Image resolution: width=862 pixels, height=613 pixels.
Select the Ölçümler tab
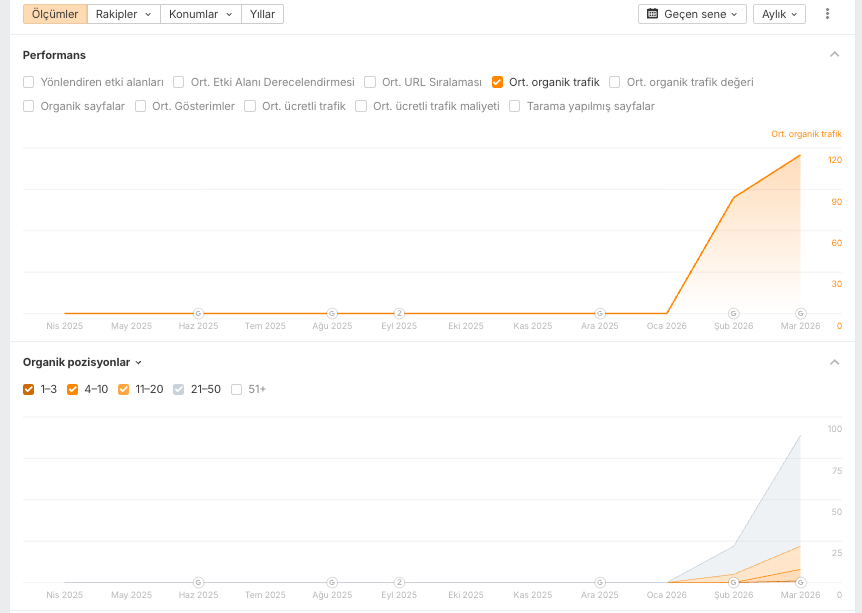(x=55, y=14)
